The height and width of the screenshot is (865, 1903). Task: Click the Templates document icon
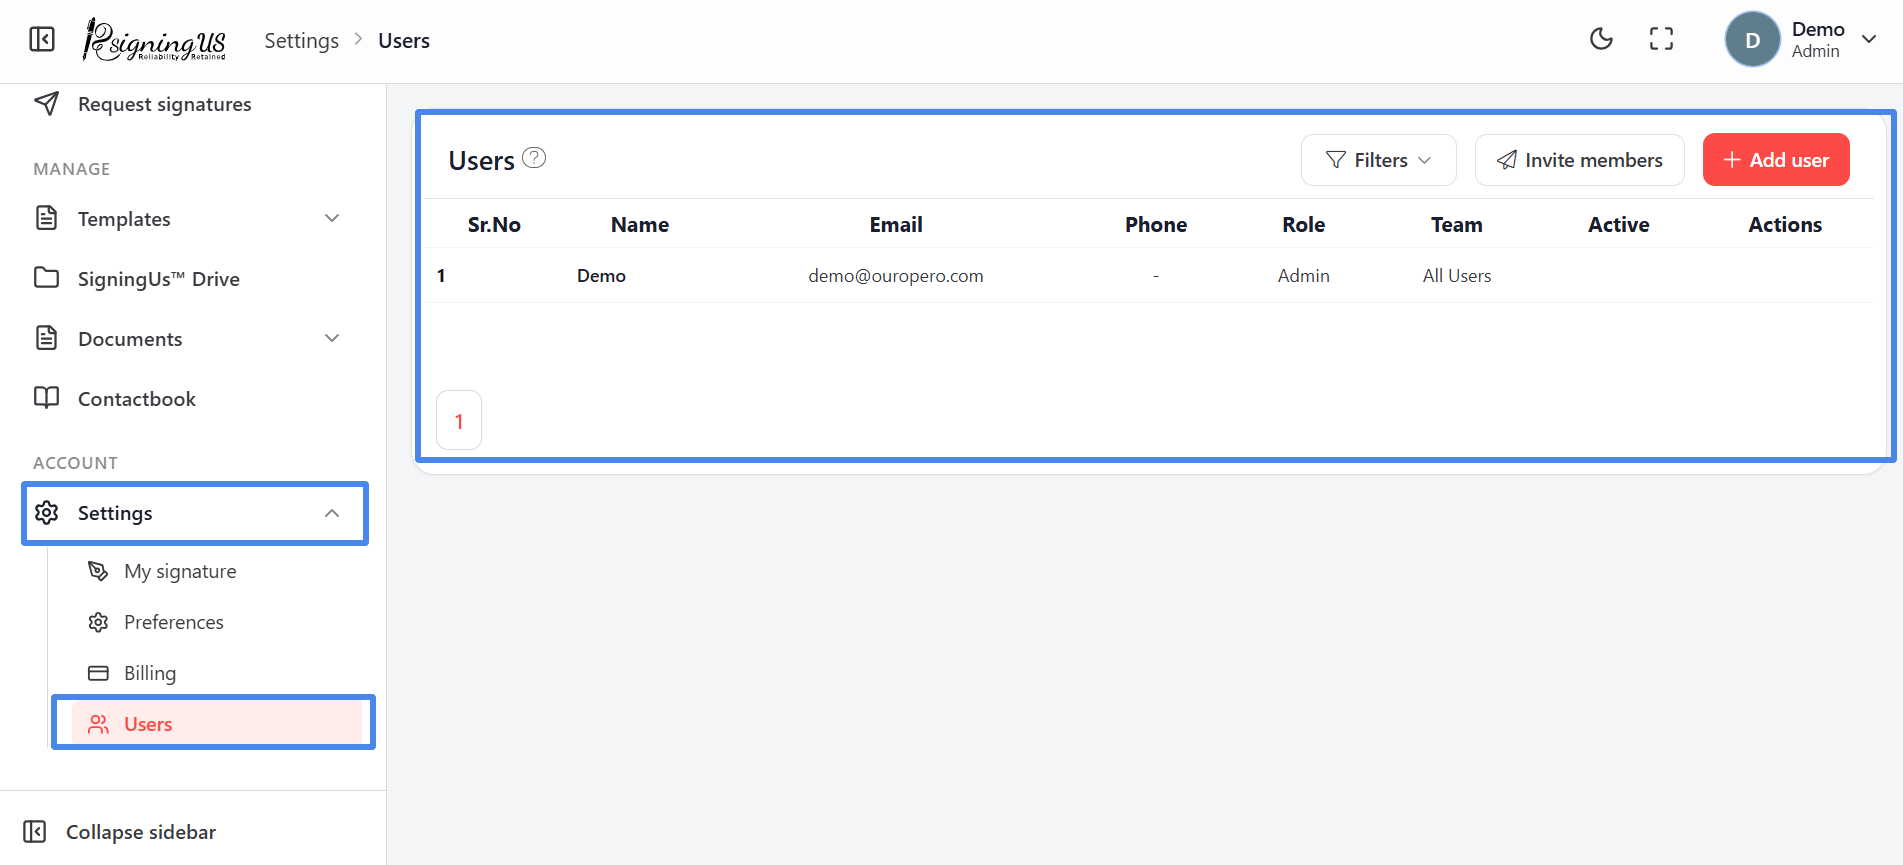(x=46, y=218)
